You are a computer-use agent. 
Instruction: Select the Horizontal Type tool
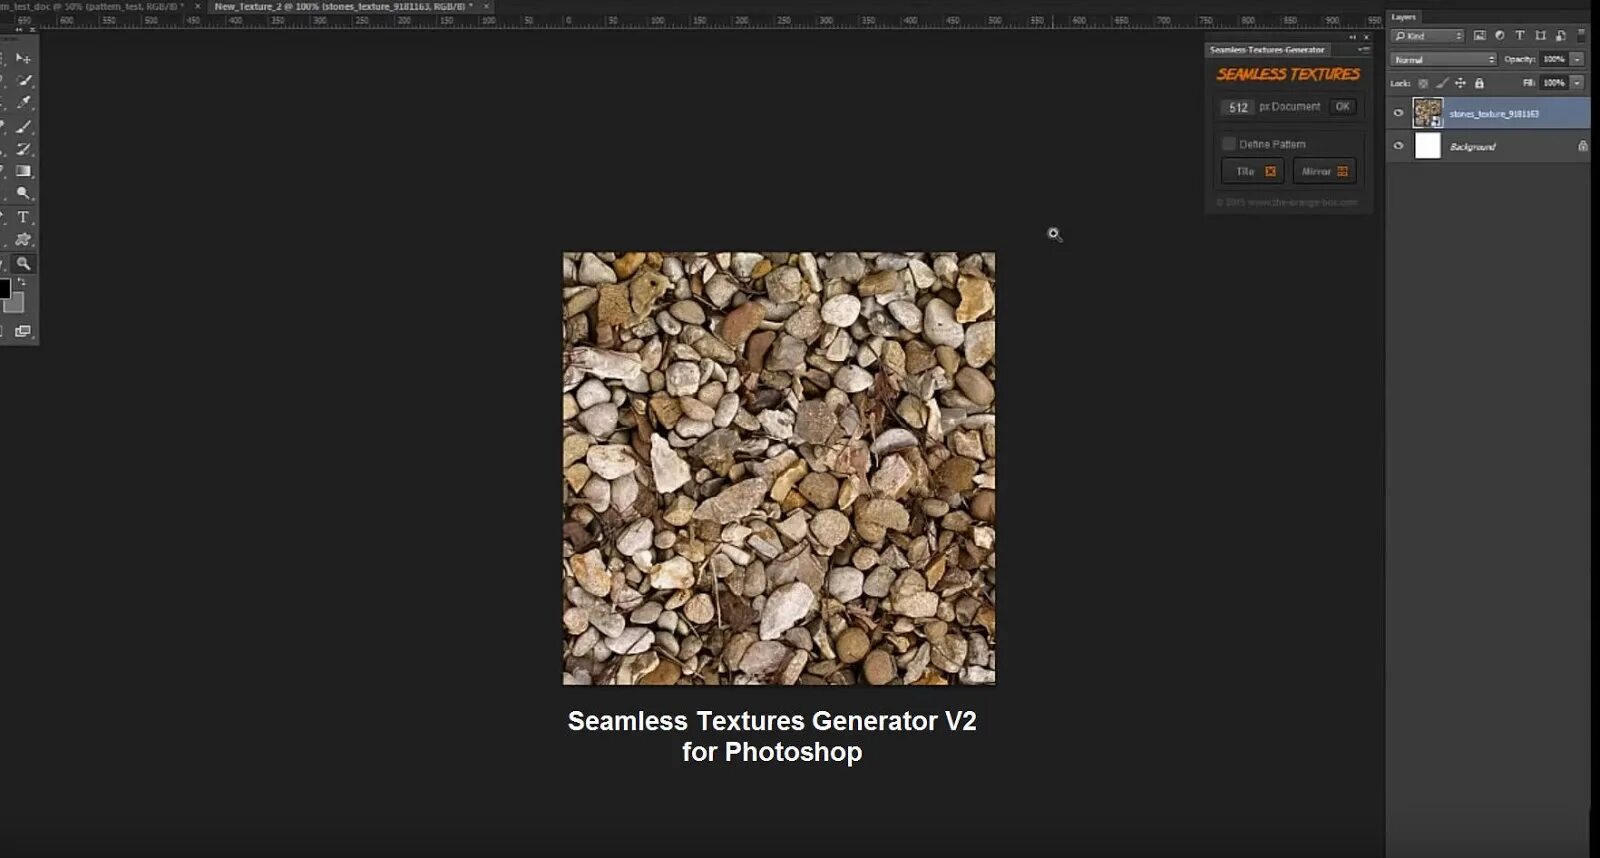coord(24,217)
